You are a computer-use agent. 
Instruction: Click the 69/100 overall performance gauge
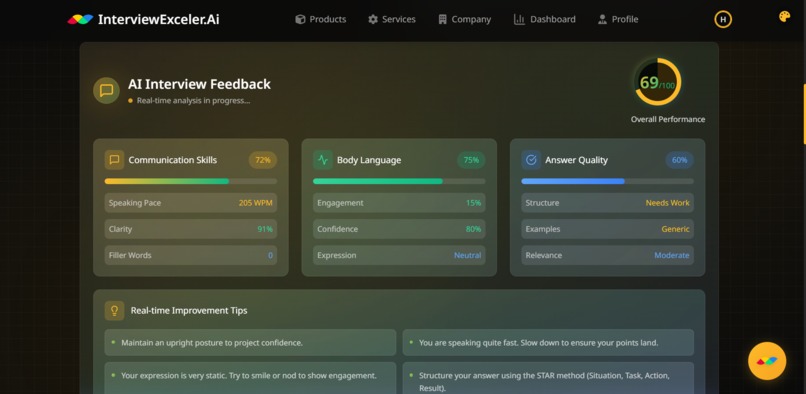pyautogui.click(x=657, y=82)
